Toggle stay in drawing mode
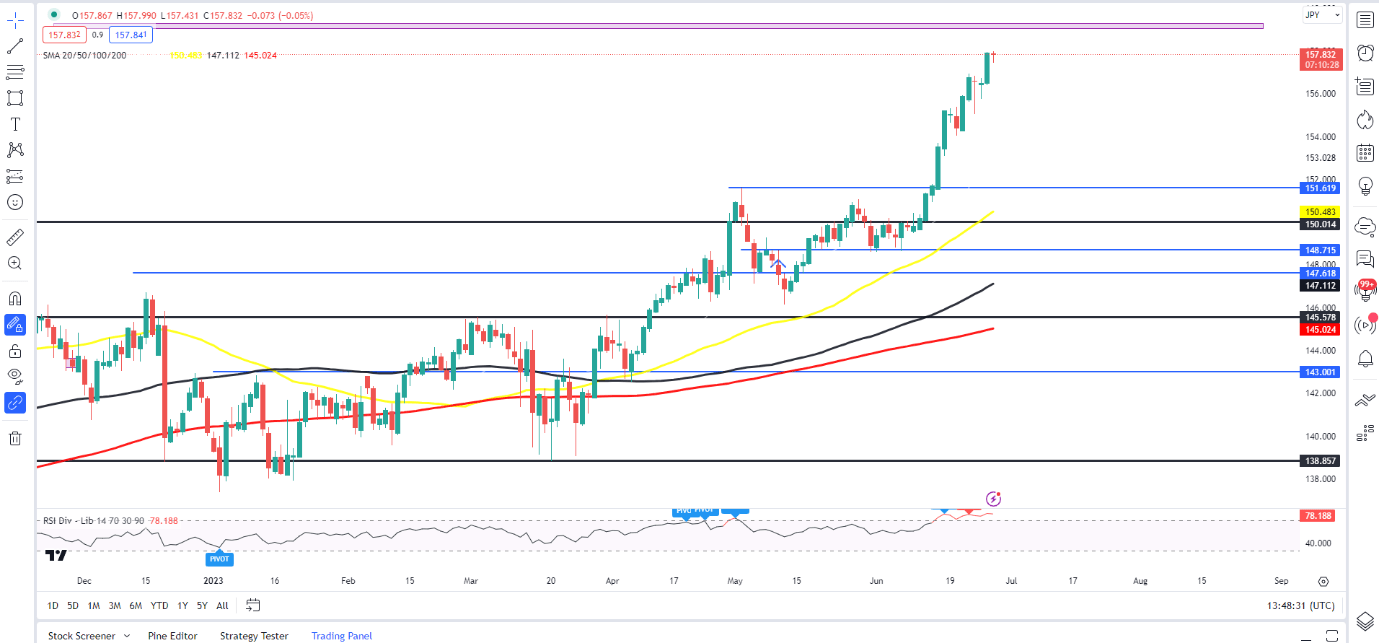This screenshot has width=1379, height=643. pos(15,324)
